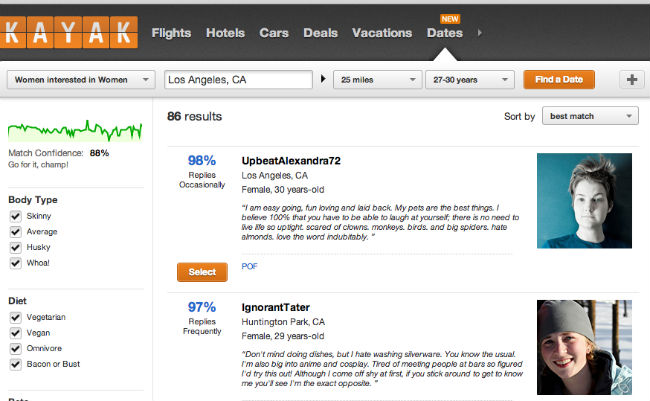This screenshot has width=650, height=401.
Task: Open the Hotels tab
Action: [226, 33]
